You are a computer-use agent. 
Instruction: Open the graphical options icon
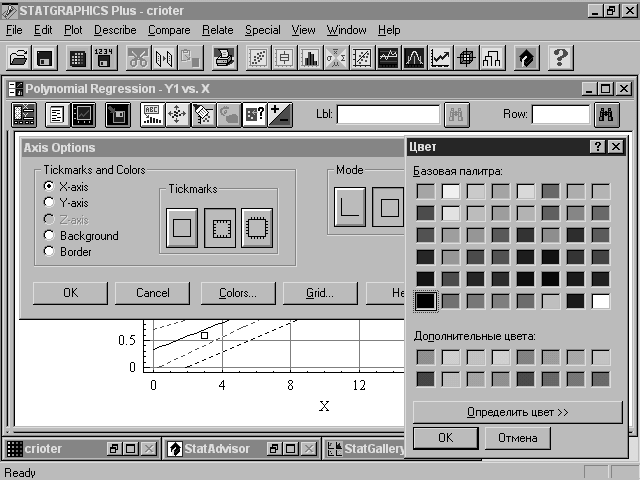click(83, 115)
